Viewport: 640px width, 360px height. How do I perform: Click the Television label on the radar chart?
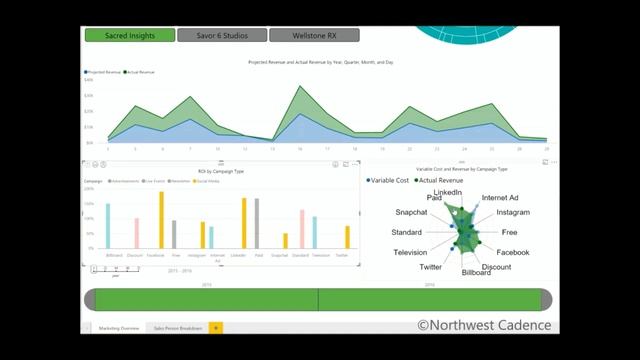[410, 252]
